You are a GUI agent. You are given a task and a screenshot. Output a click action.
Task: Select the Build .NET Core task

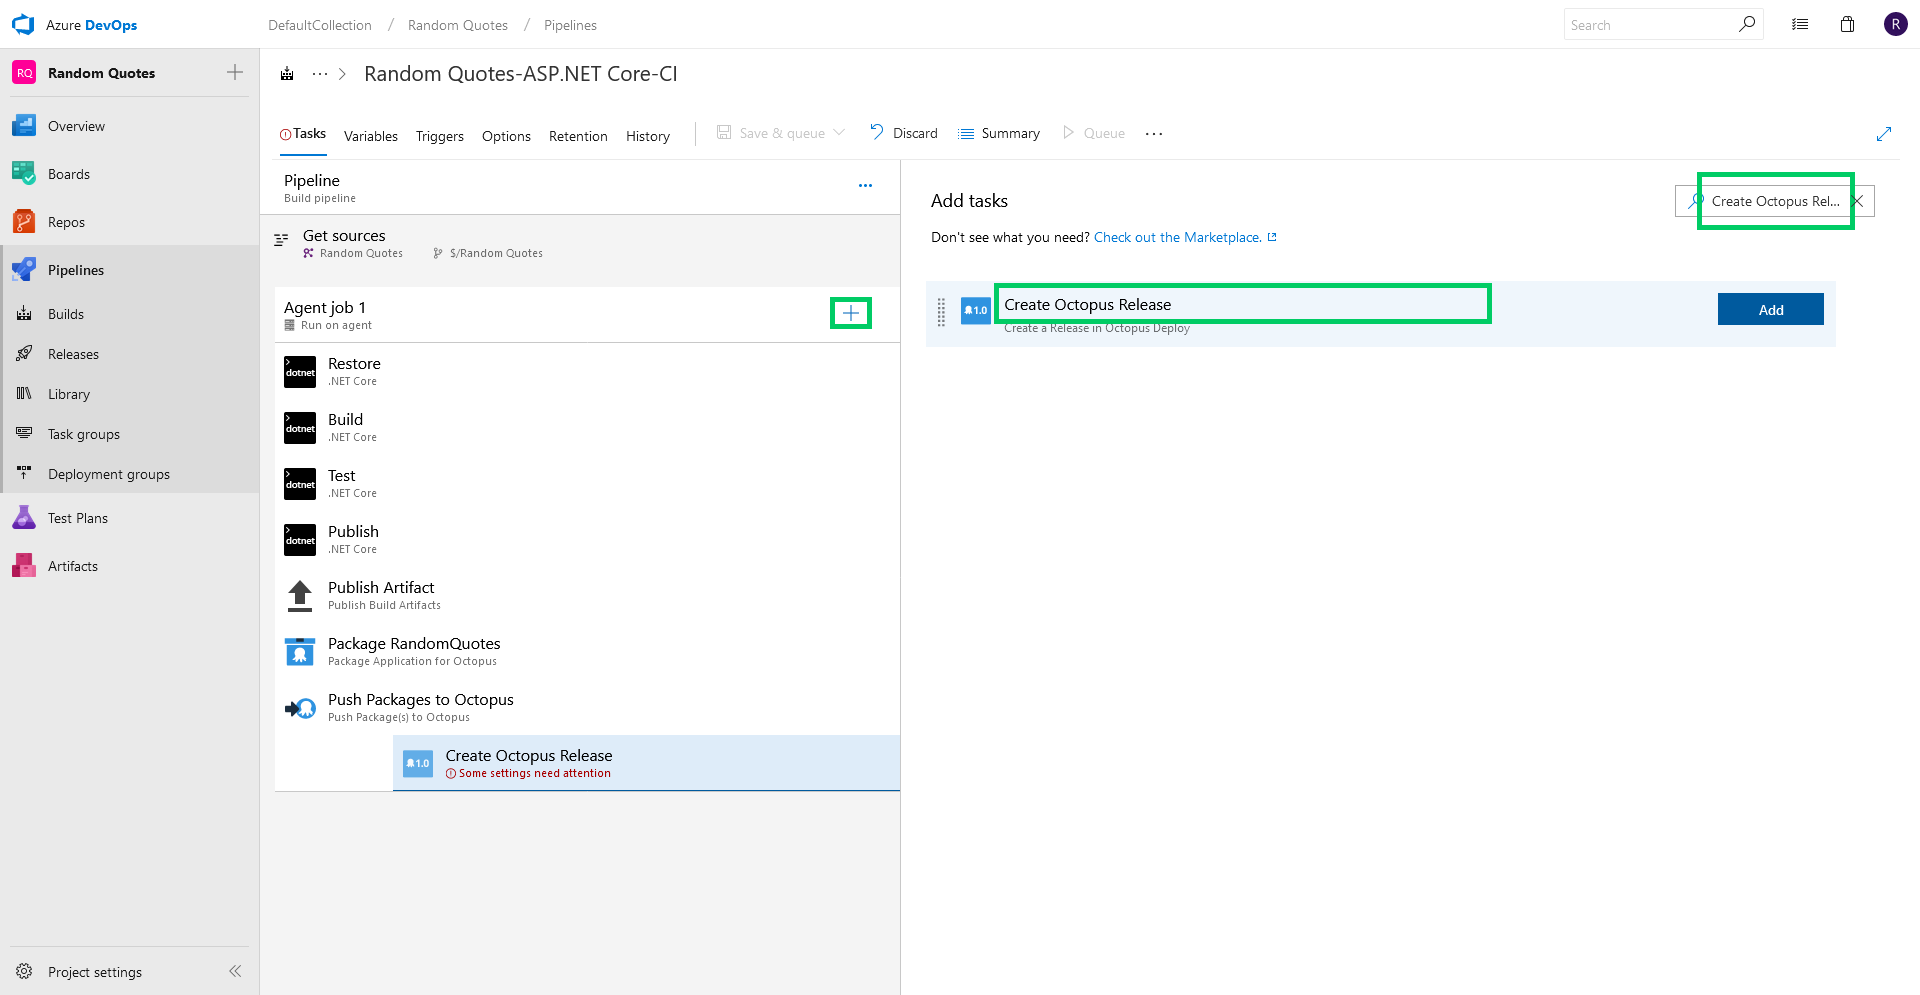[587, 427]
